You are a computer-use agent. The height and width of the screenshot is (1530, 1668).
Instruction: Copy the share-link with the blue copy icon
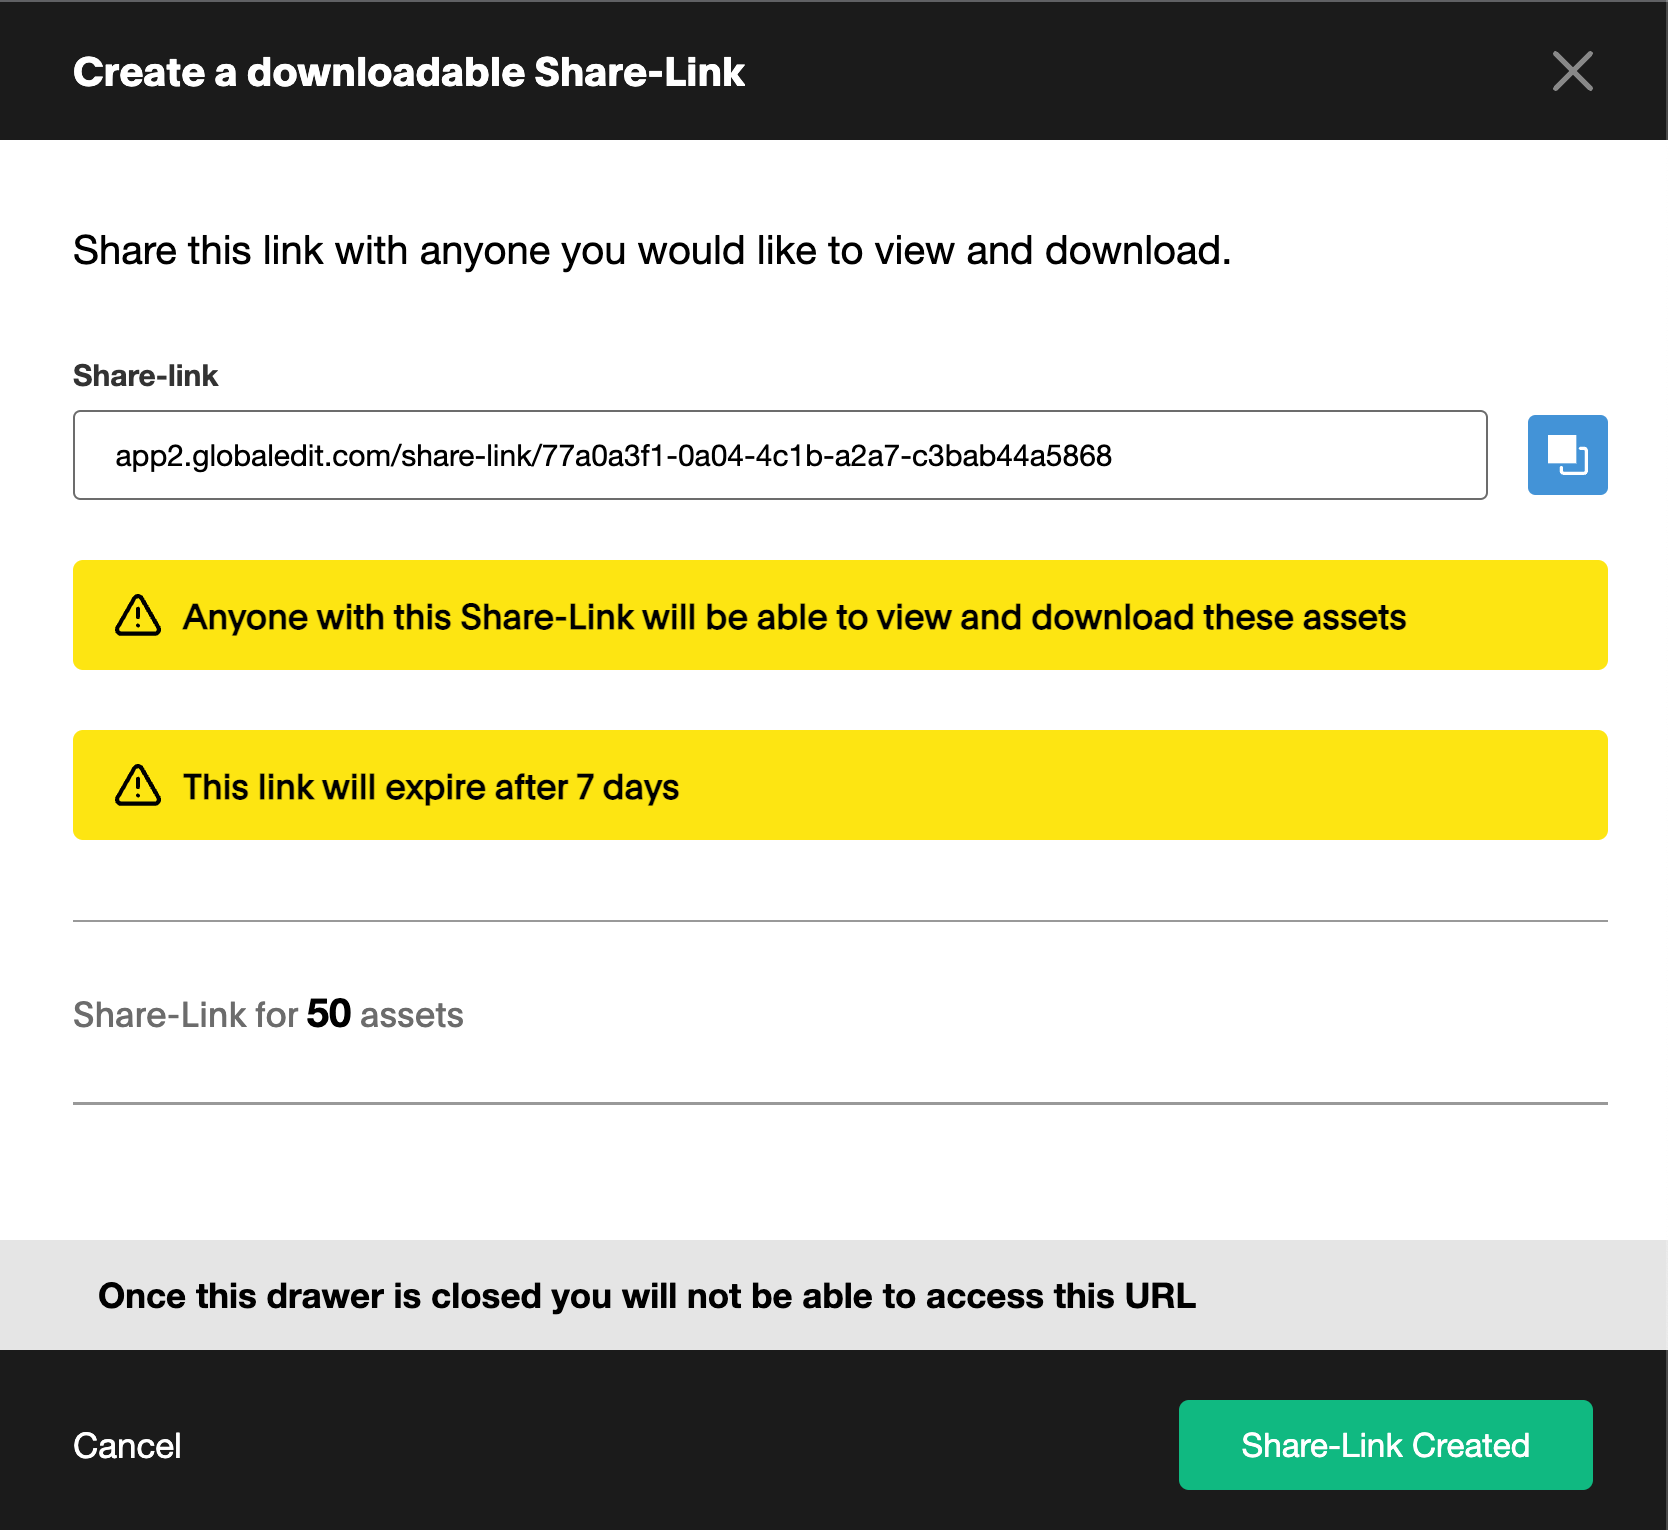click(x=1567, y=455)
